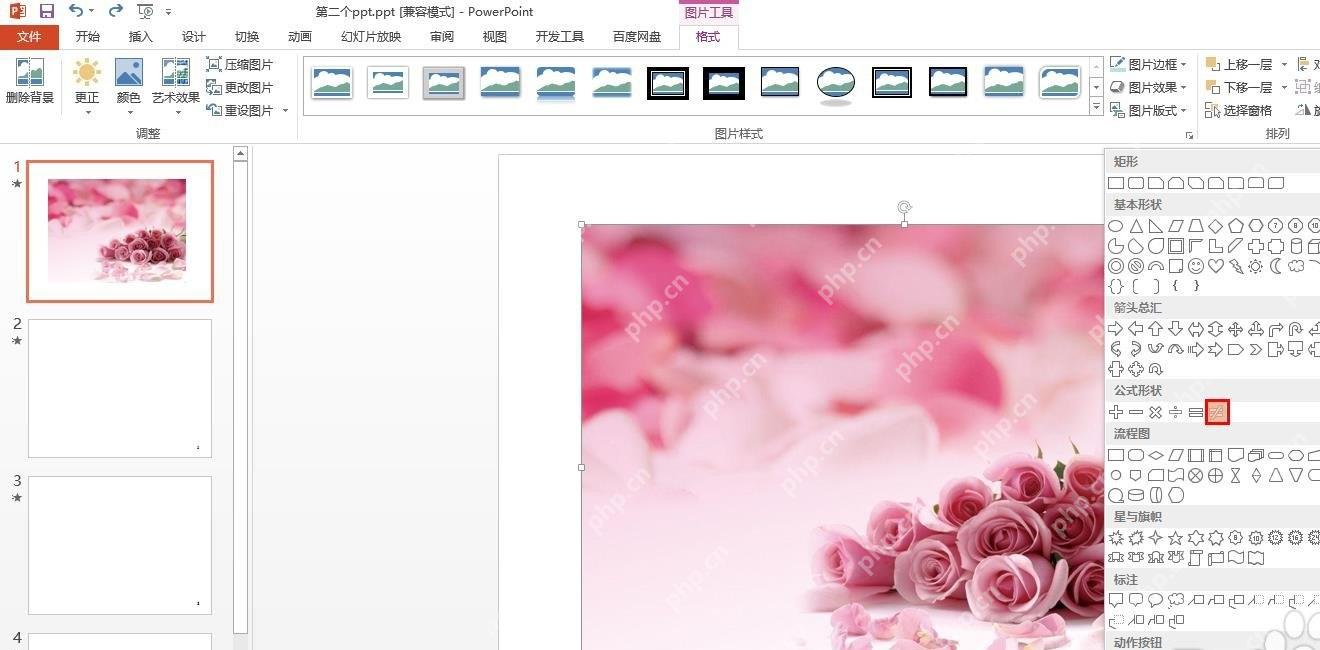Expand the picture styles gallery more button
The height and width of the screenshot is (650, 1320).
click(x=1096, y=108)
